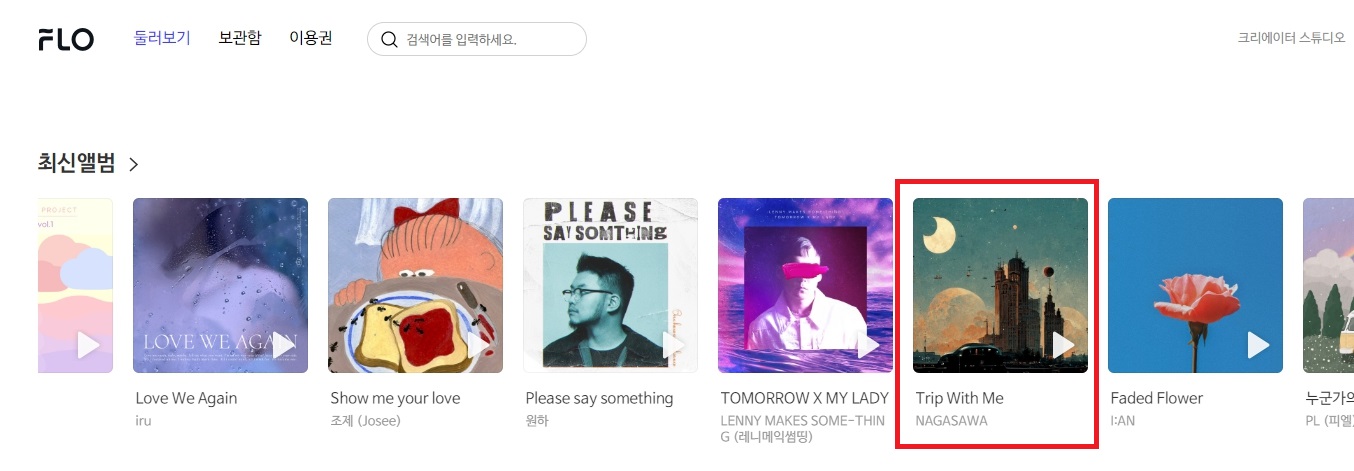Play the Love We Again album

point(283,345)
